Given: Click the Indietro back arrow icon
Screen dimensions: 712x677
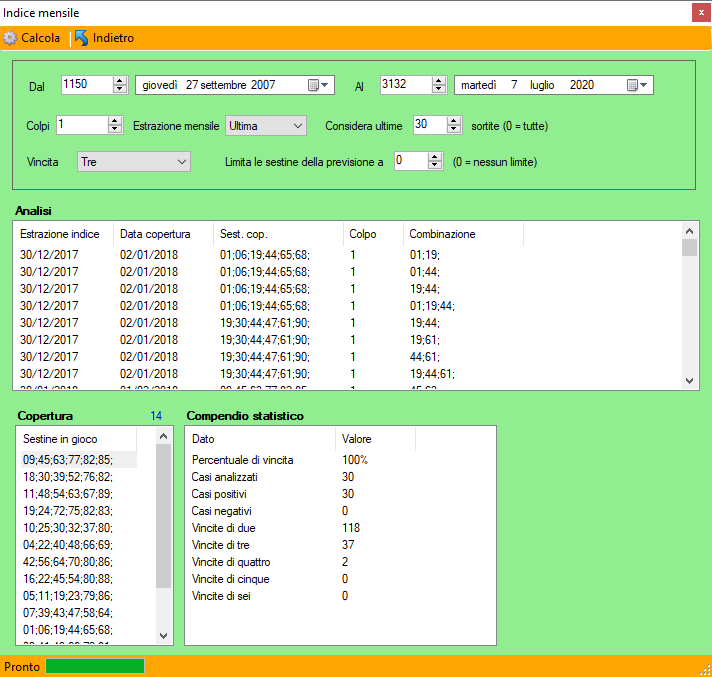Looking at the screenshot, I should (81, 38).
